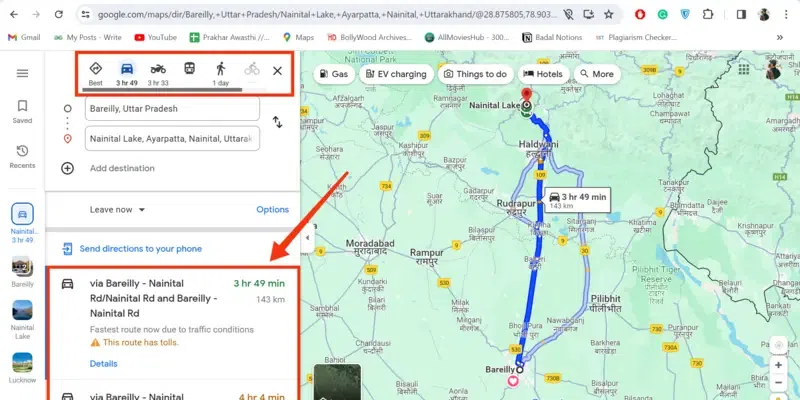
Task: Open Badal Notions bookmark
Action: (x=552, y=37)
